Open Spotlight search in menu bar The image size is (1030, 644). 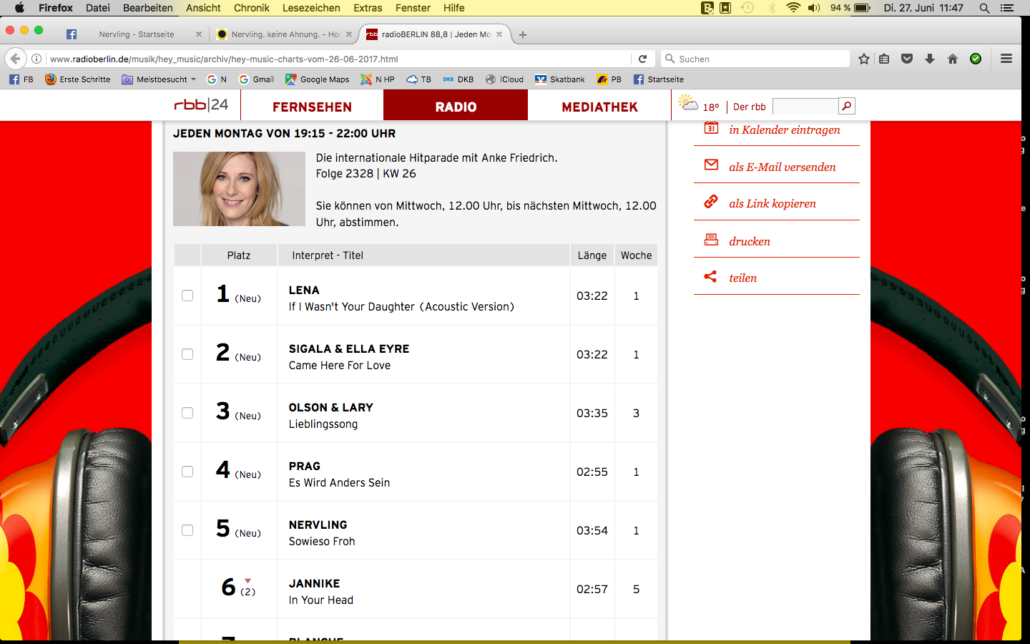pos(984,8)
